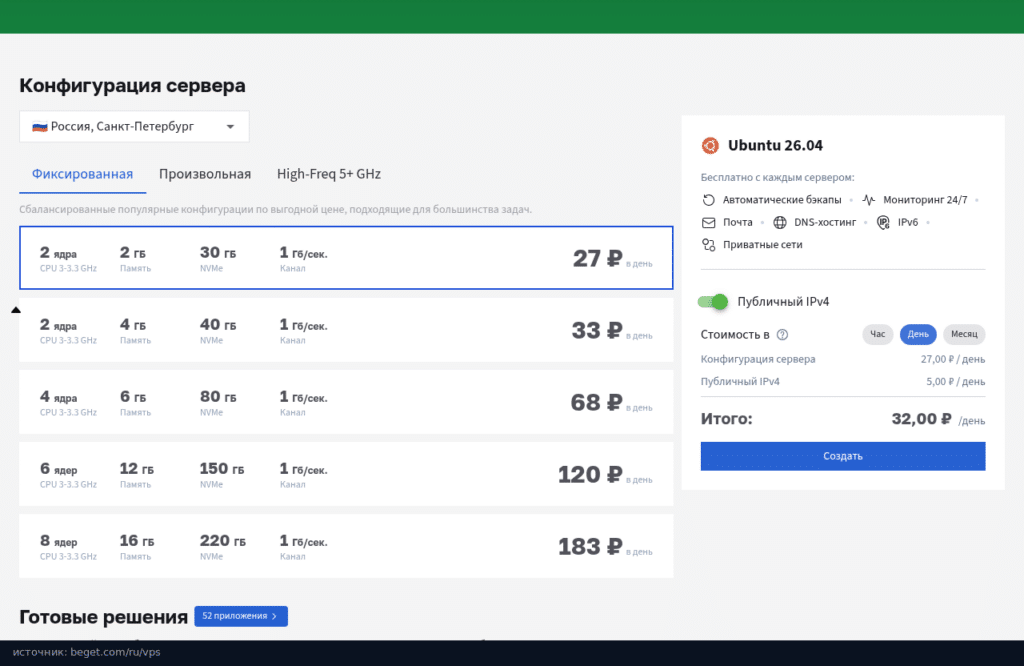Viewport: 1024px width, 666px height.
Task: Click the automatic backups icon
Action: [709, 200]
